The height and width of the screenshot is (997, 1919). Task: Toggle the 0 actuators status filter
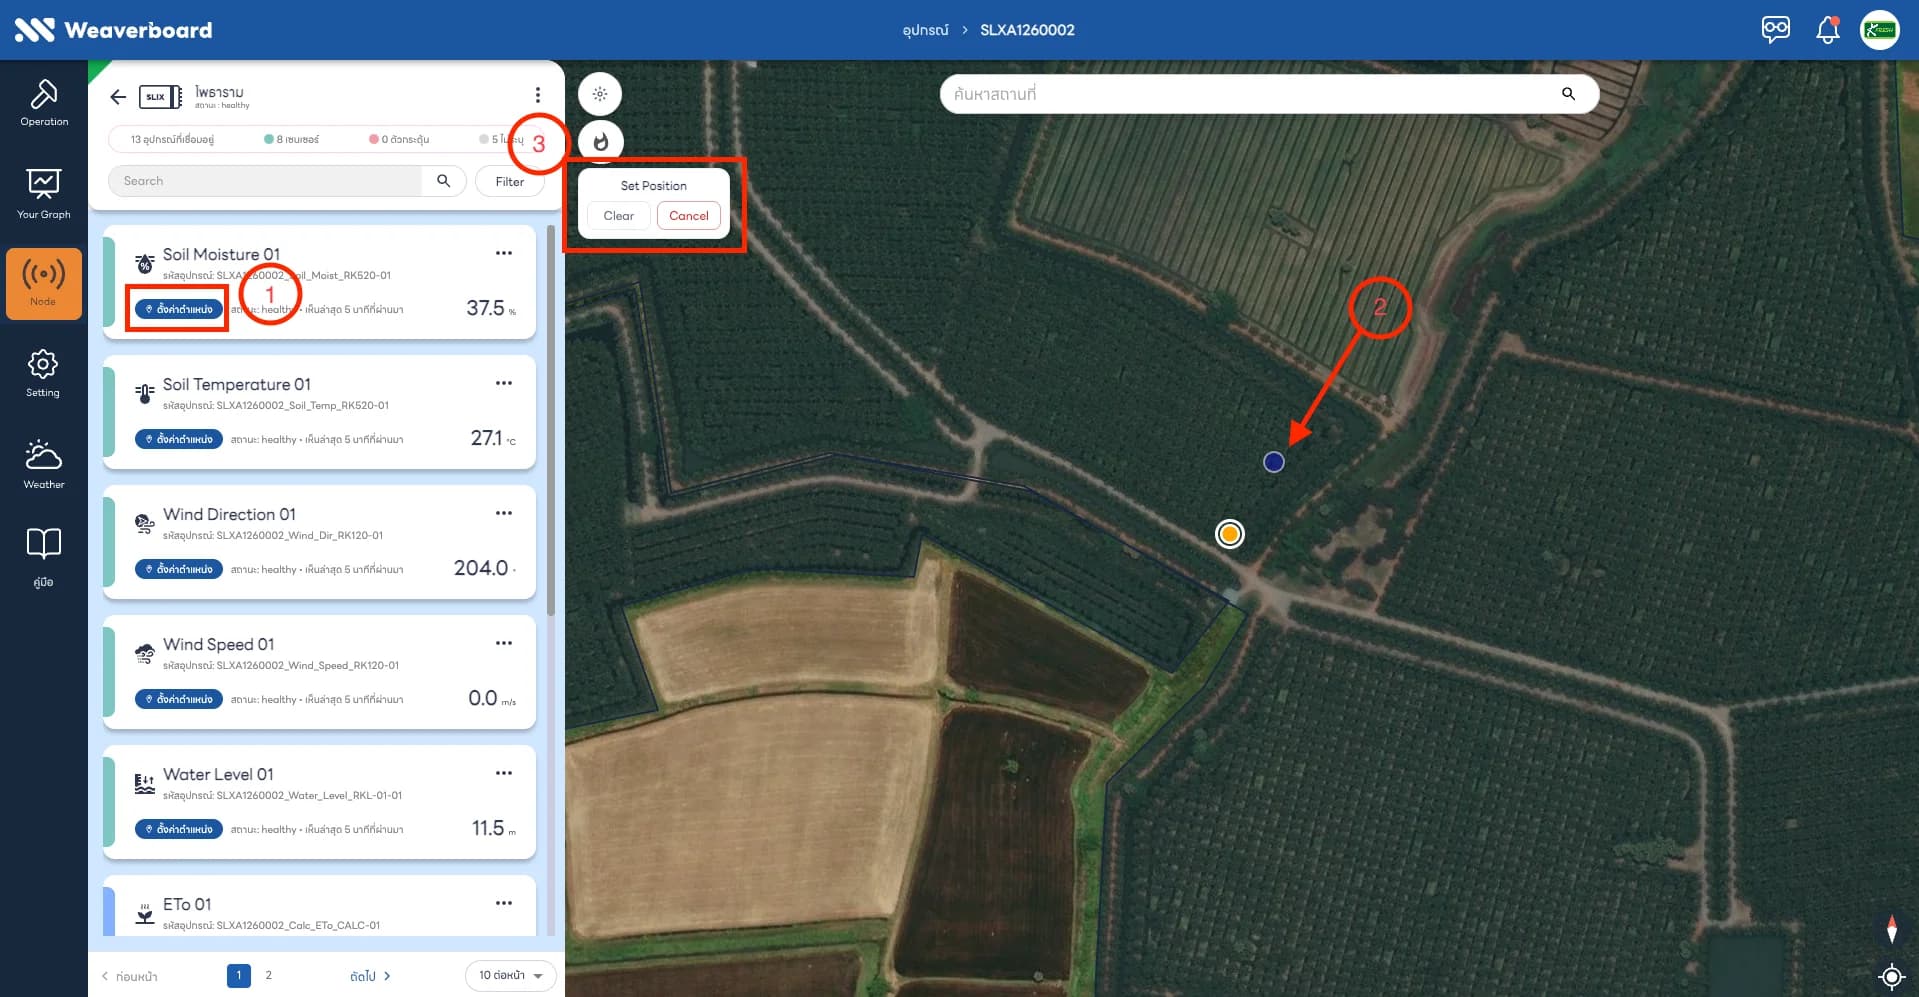pyautogui.click(x=399, y=139)
